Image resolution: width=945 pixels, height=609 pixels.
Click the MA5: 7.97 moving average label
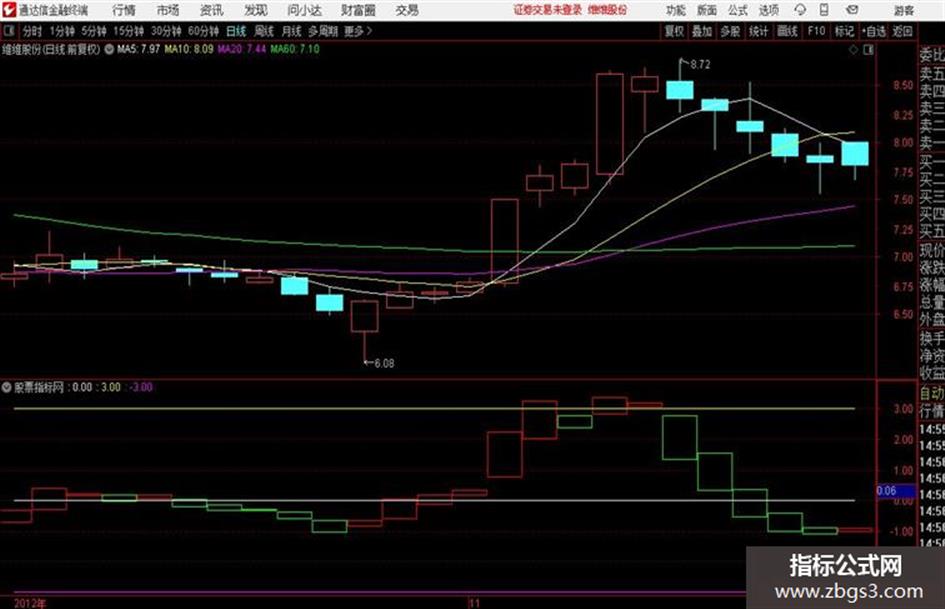tap(139, 49)
